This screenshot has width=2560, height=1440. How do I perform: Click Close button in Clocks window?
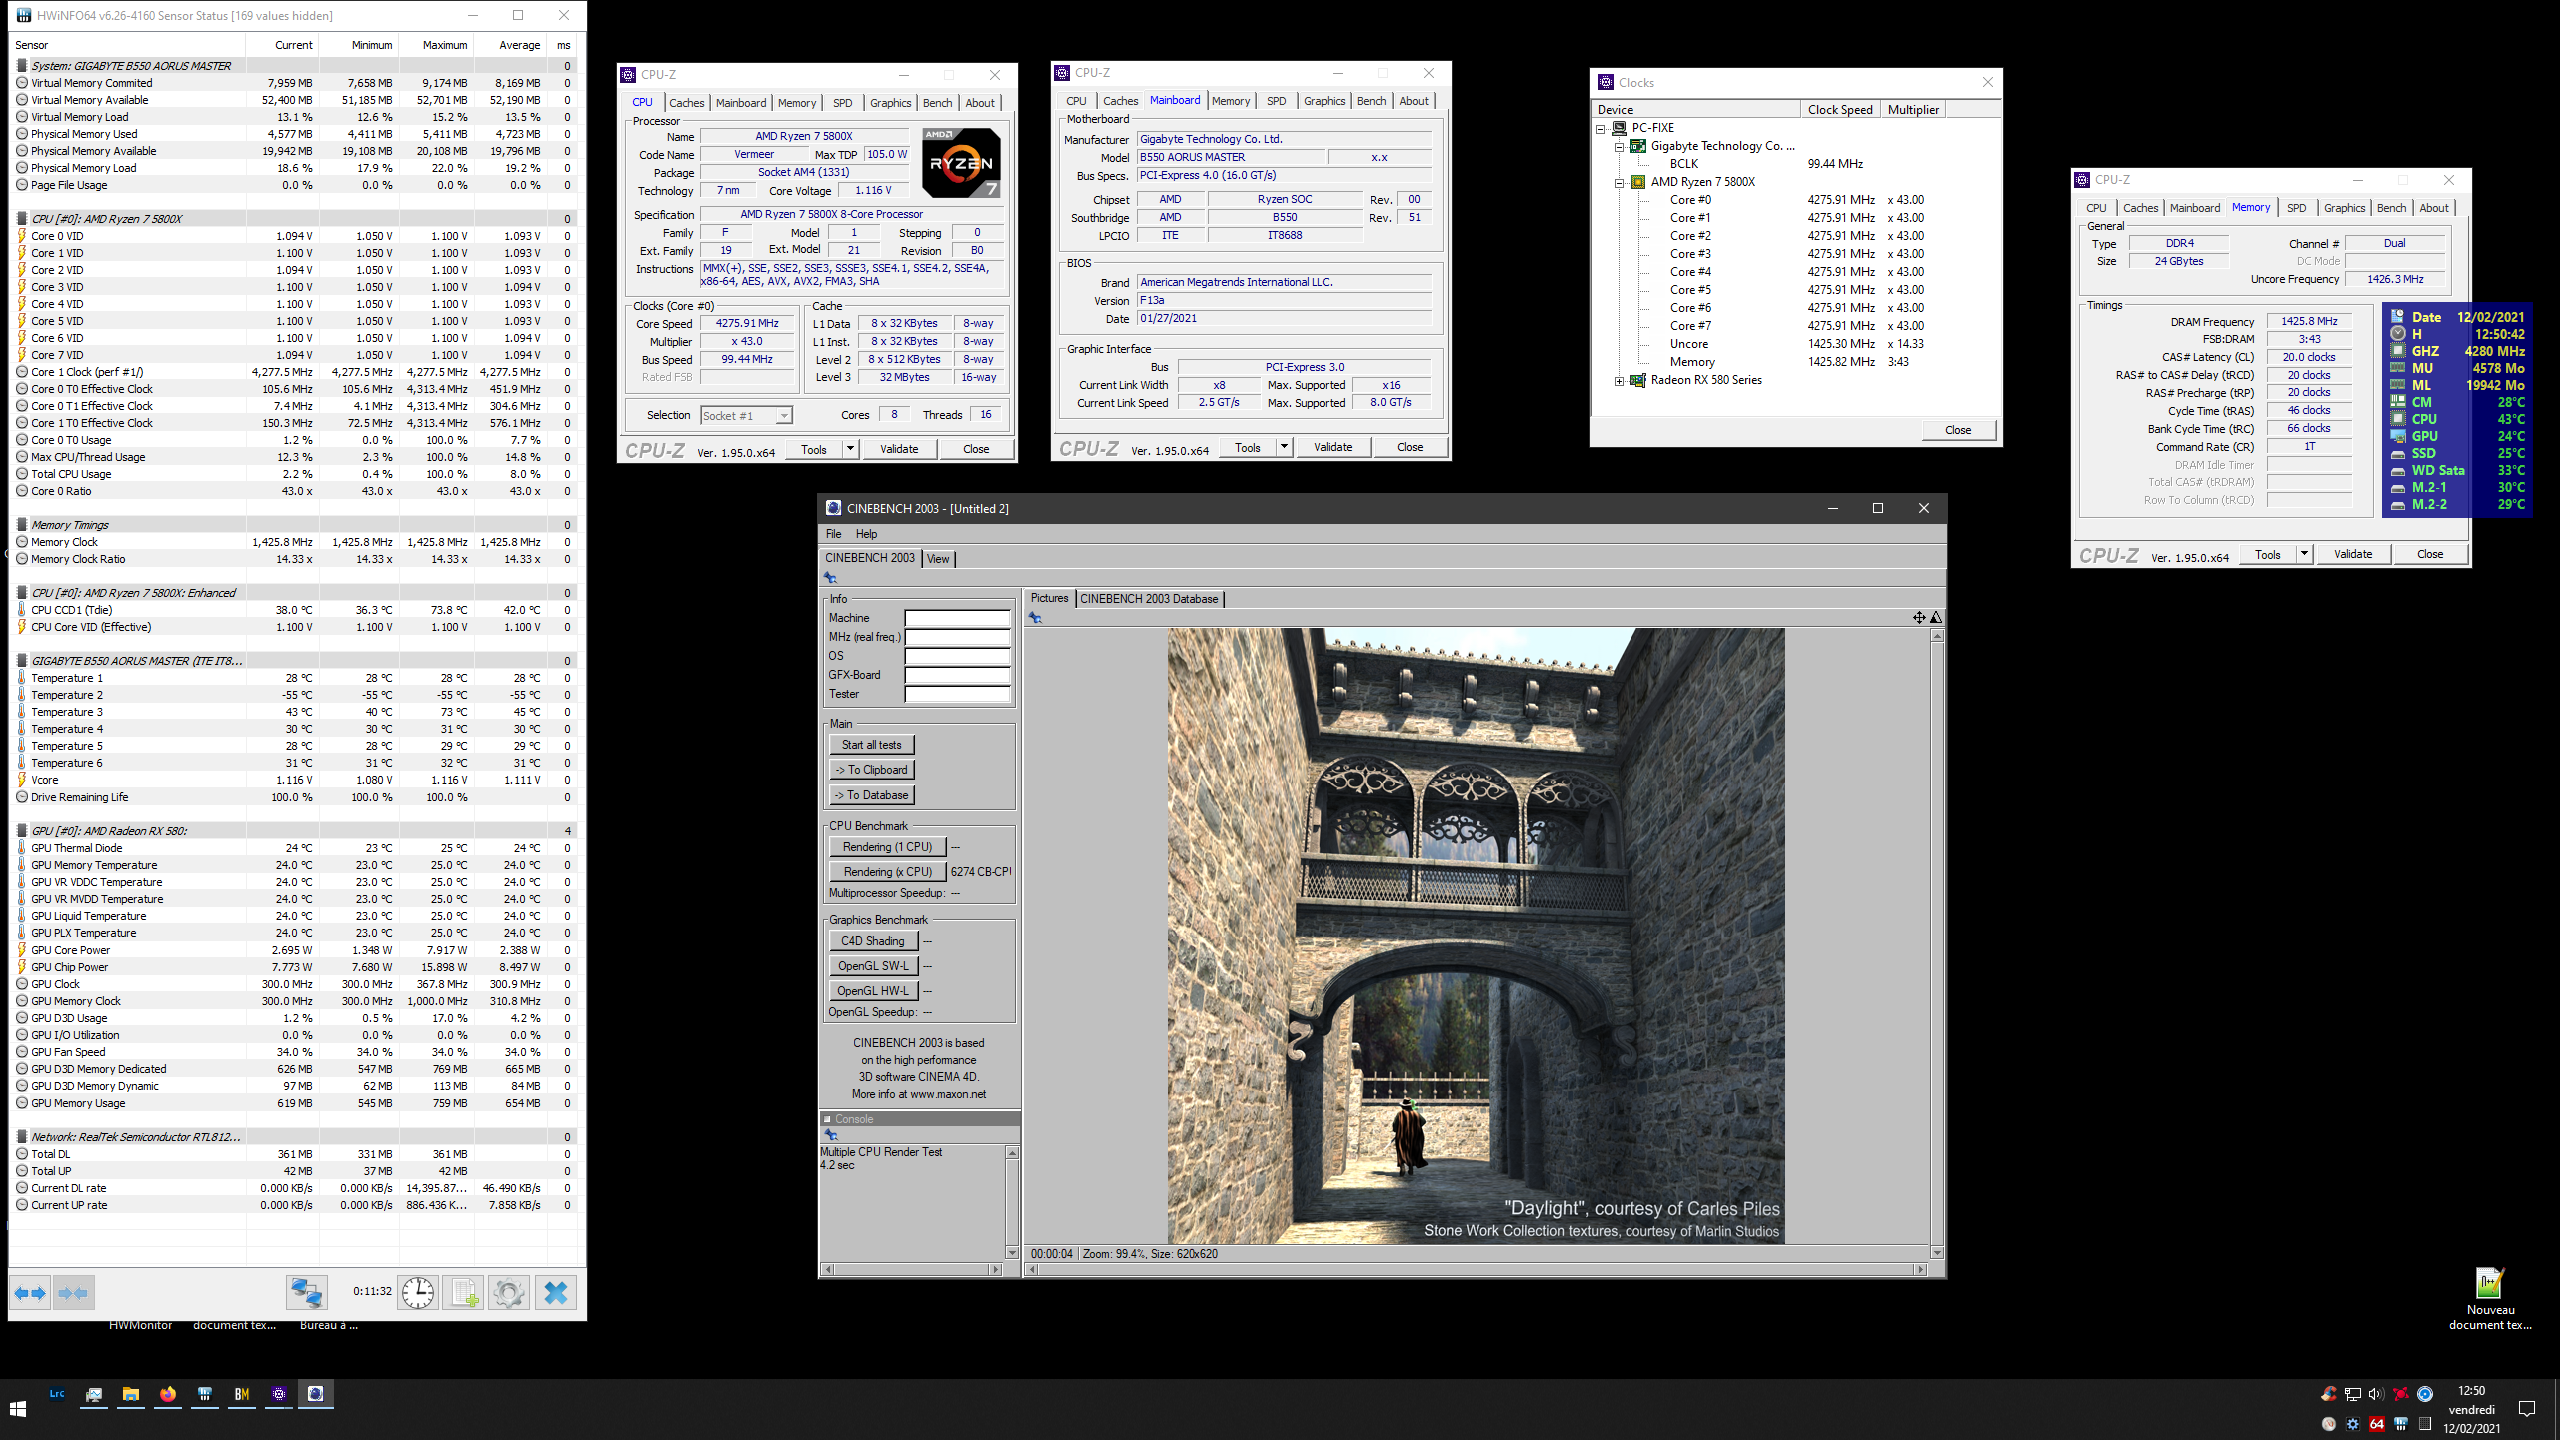pyautogui.click(x=1958, y=430)
